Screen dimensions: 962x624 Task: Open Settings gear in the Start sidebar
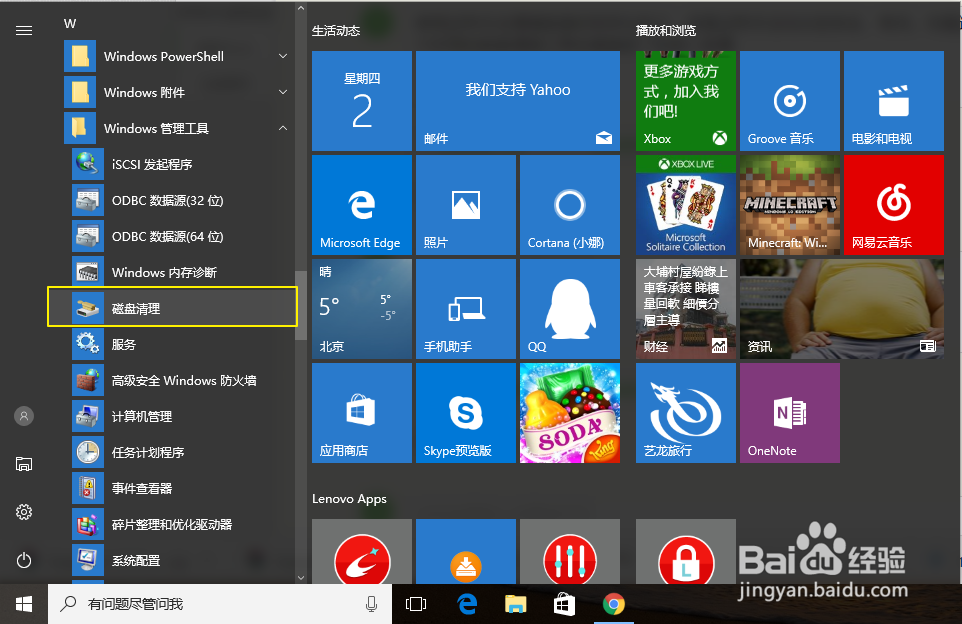[x=24, y=512]
